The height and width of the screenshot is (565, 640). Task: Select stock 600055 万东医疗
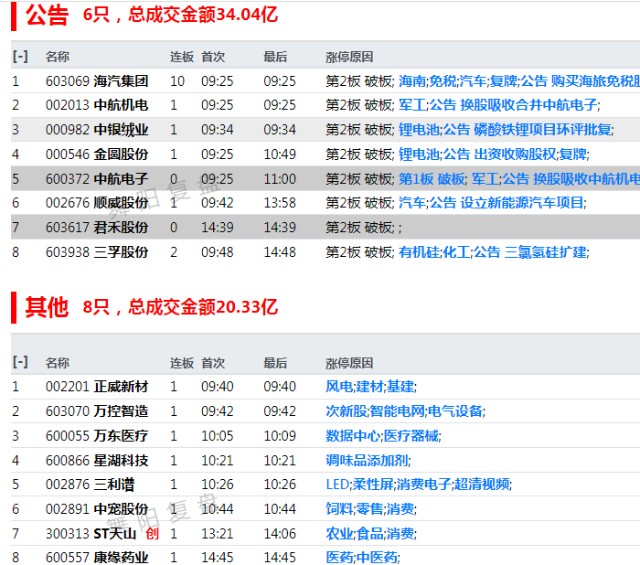(97, 436)
